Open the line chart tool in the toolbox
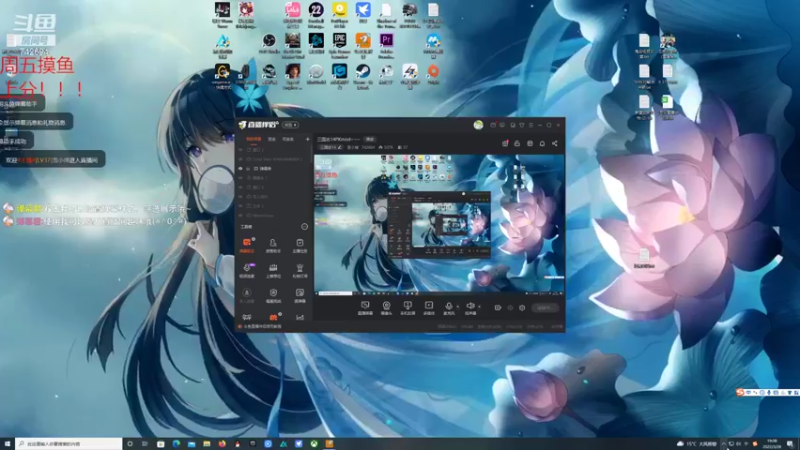Screen dimensions: 800x450 coord(299,317)
